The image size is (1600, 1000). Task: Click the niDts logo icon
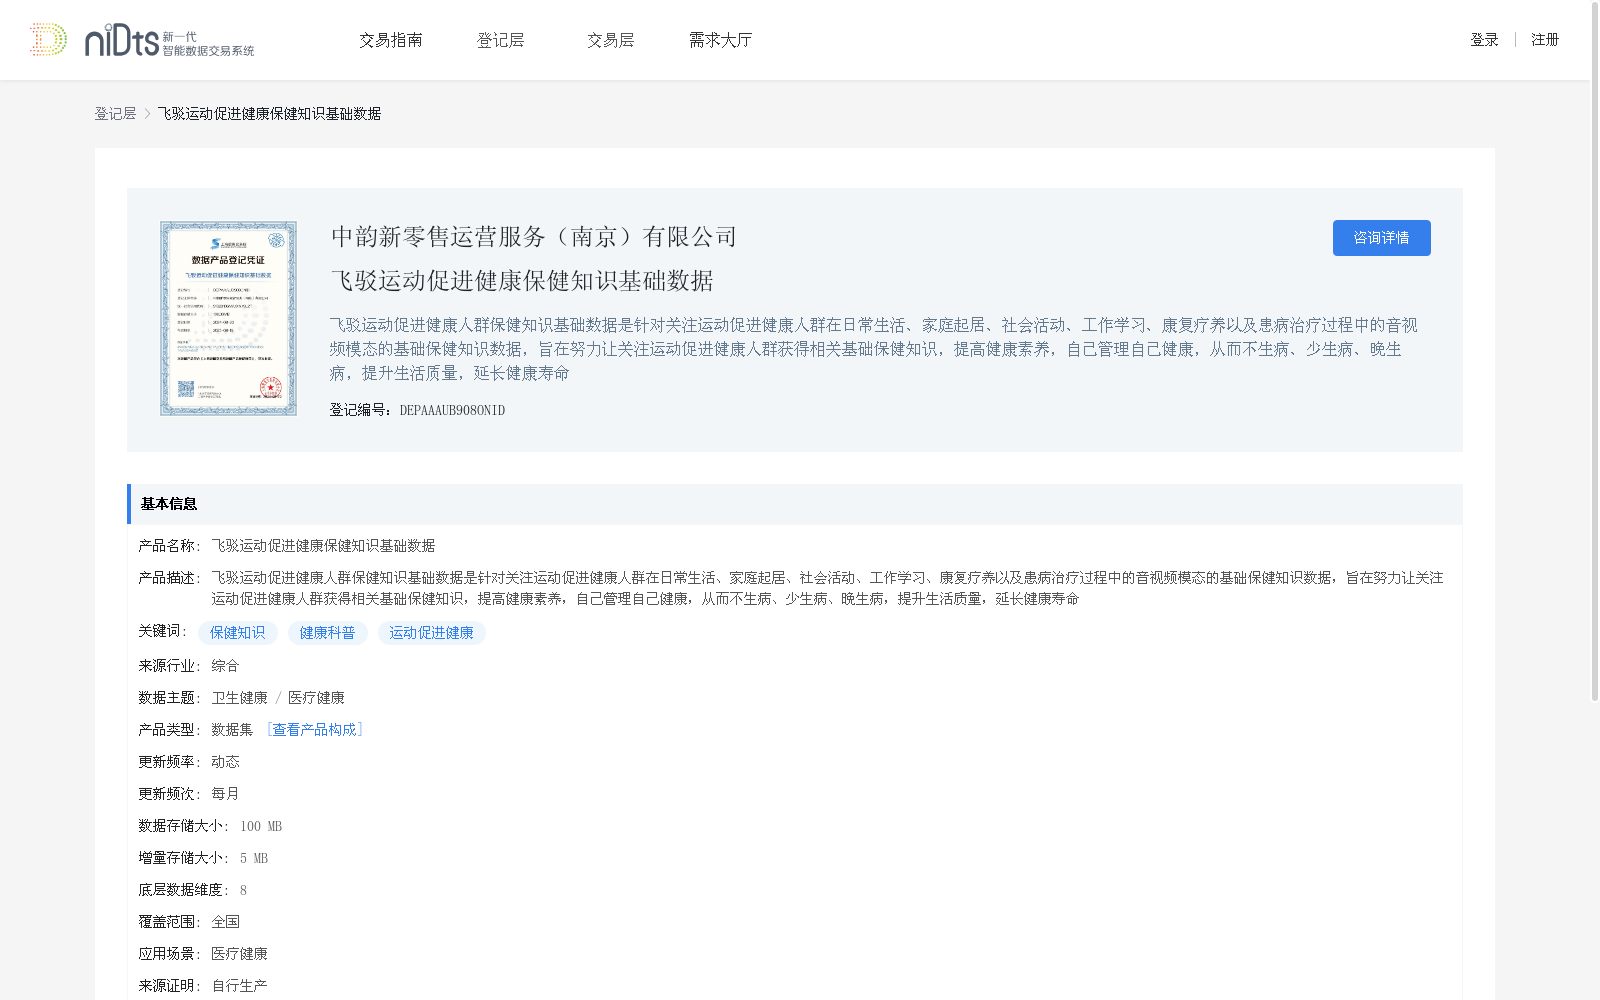point(142,40)
